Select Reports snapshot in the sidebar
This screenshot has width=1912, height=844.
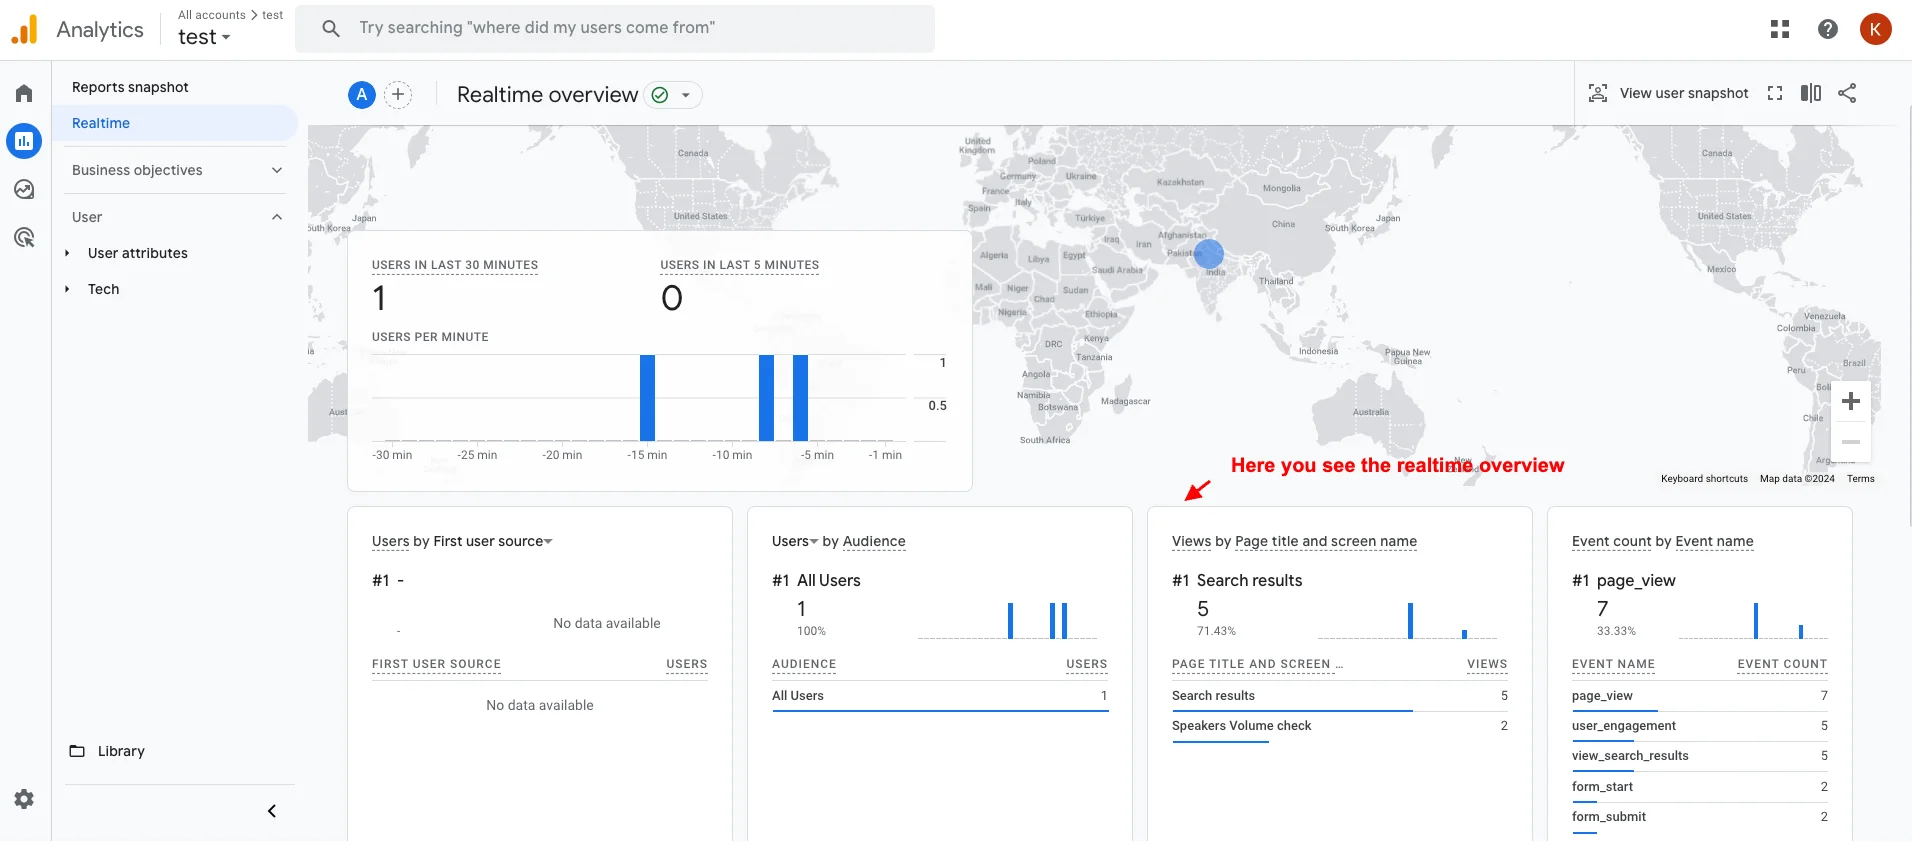[x=130, y=88]
